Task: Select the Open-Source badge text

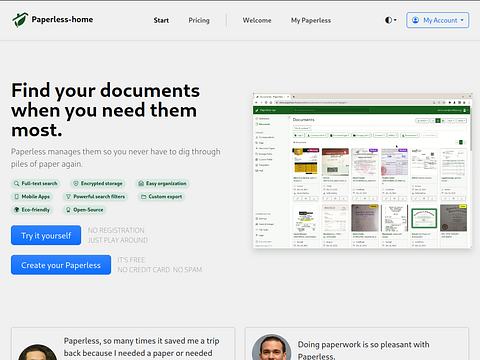Action: coord(88,210)
